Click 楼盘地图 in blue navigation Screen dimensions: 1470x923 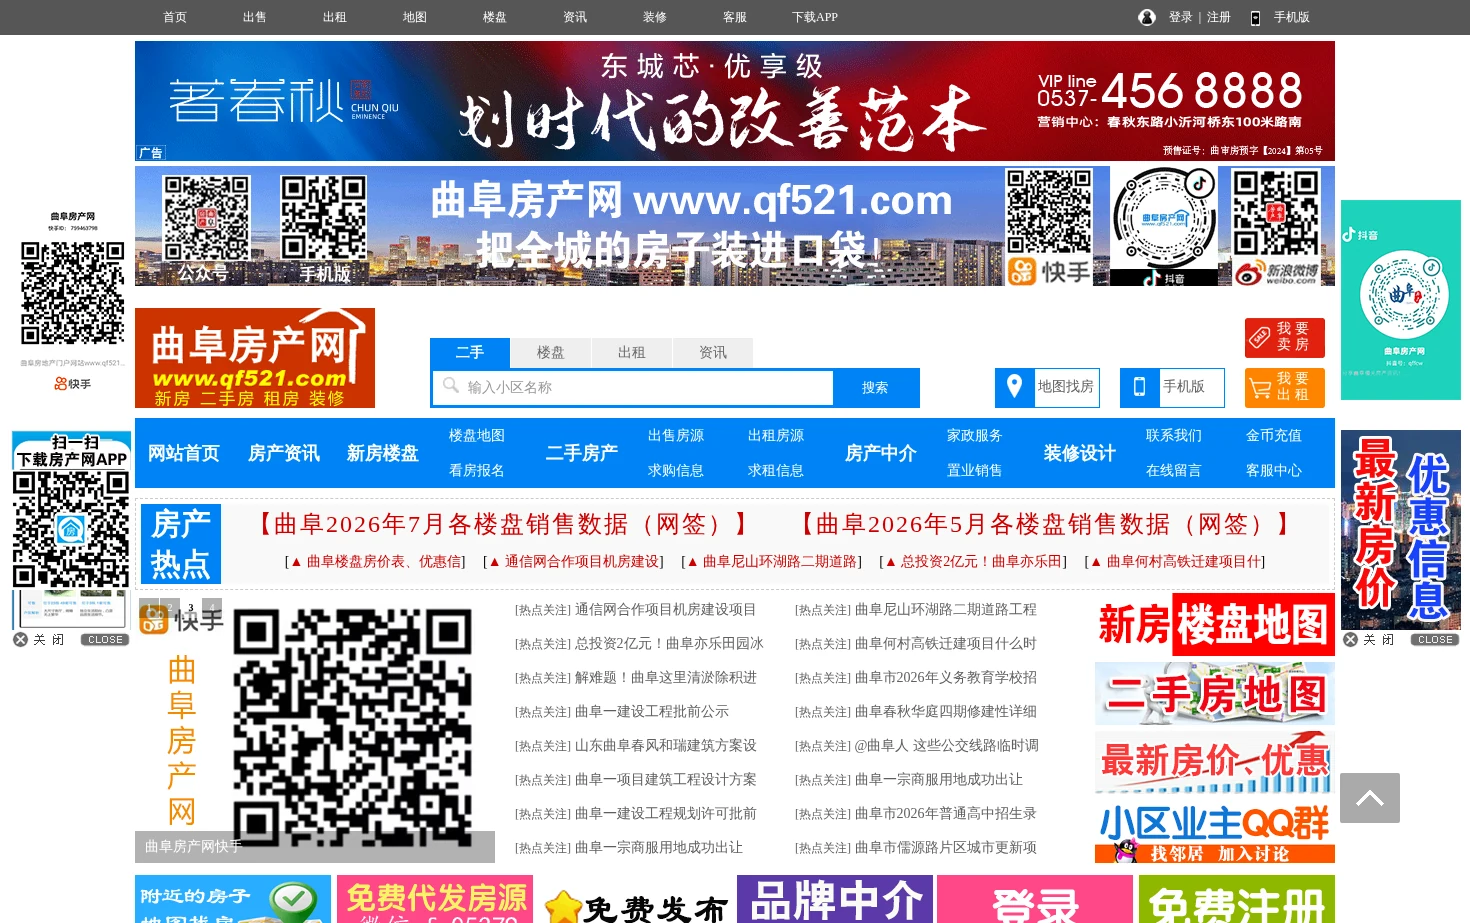pos(477,436)
